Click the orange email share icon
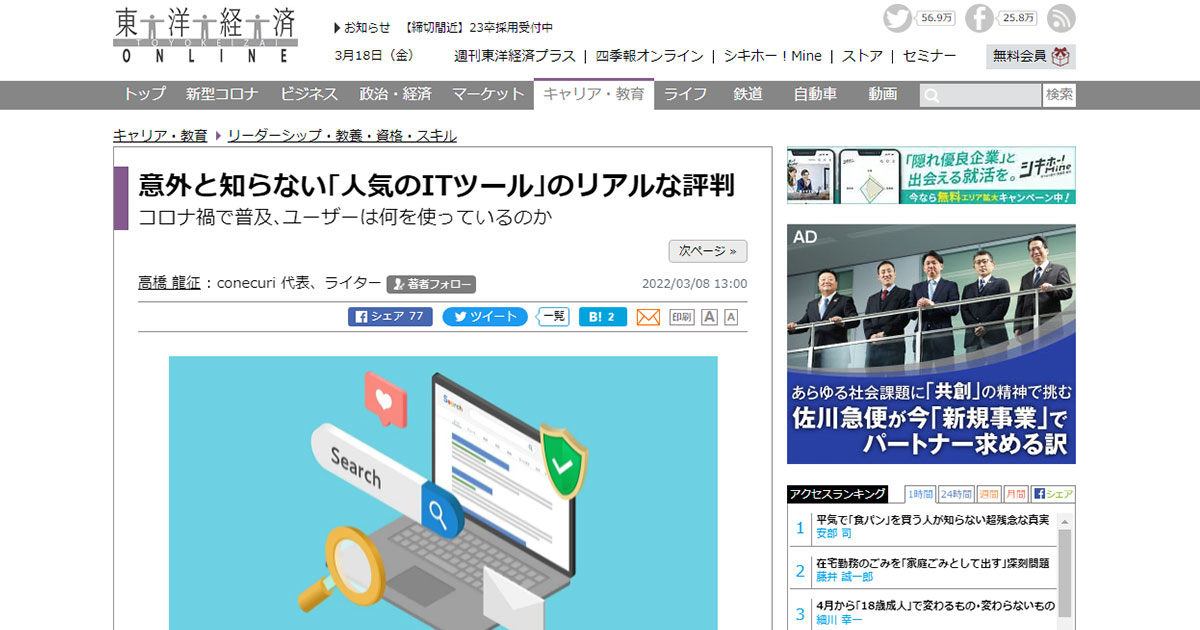1200x630 pixels. pos(648,317)
